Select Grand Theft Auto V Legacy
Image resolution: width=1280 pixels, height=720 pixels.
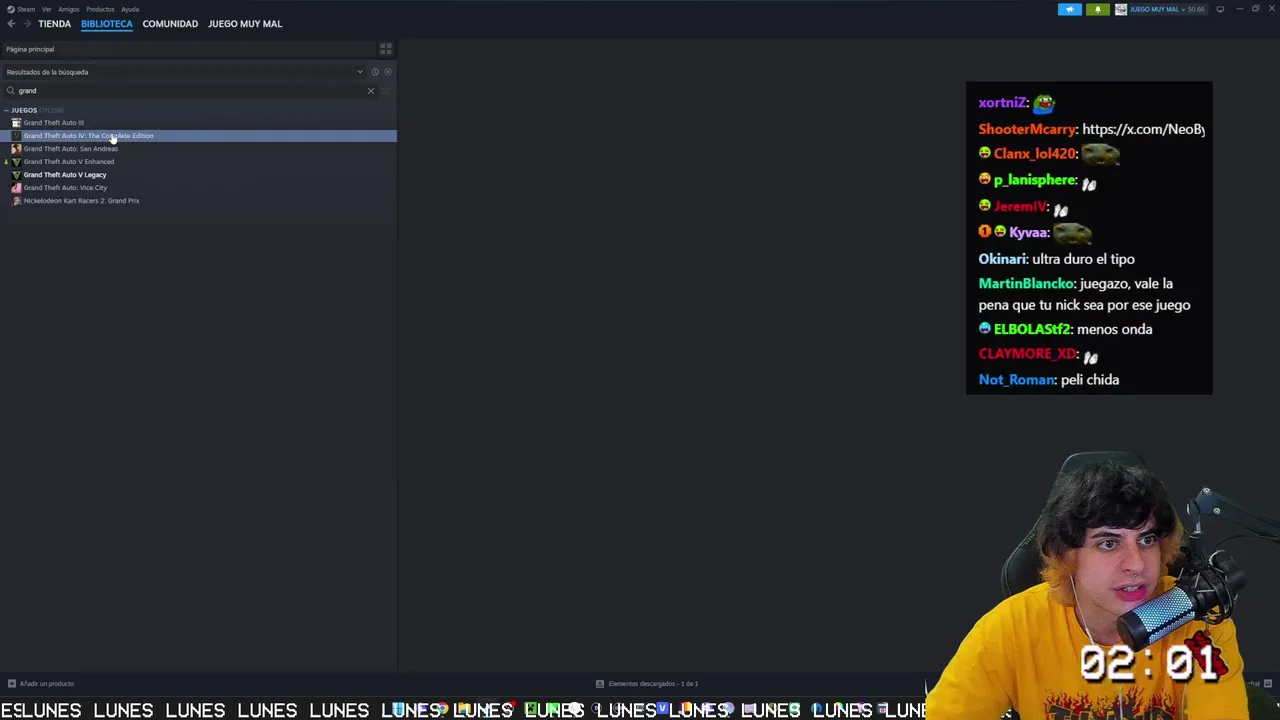[65, 175]
